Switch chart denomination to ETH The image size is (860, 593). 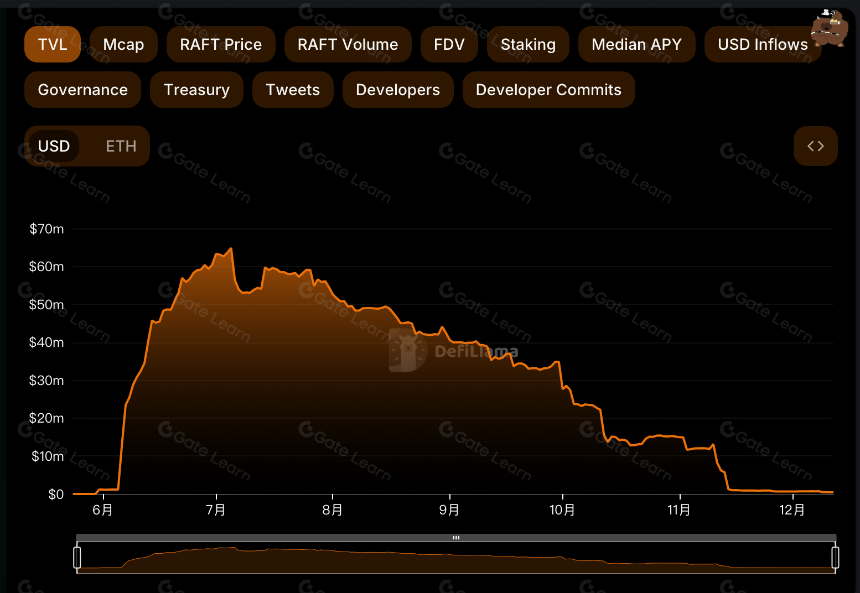pyautogui.click(x=121, y=146)
